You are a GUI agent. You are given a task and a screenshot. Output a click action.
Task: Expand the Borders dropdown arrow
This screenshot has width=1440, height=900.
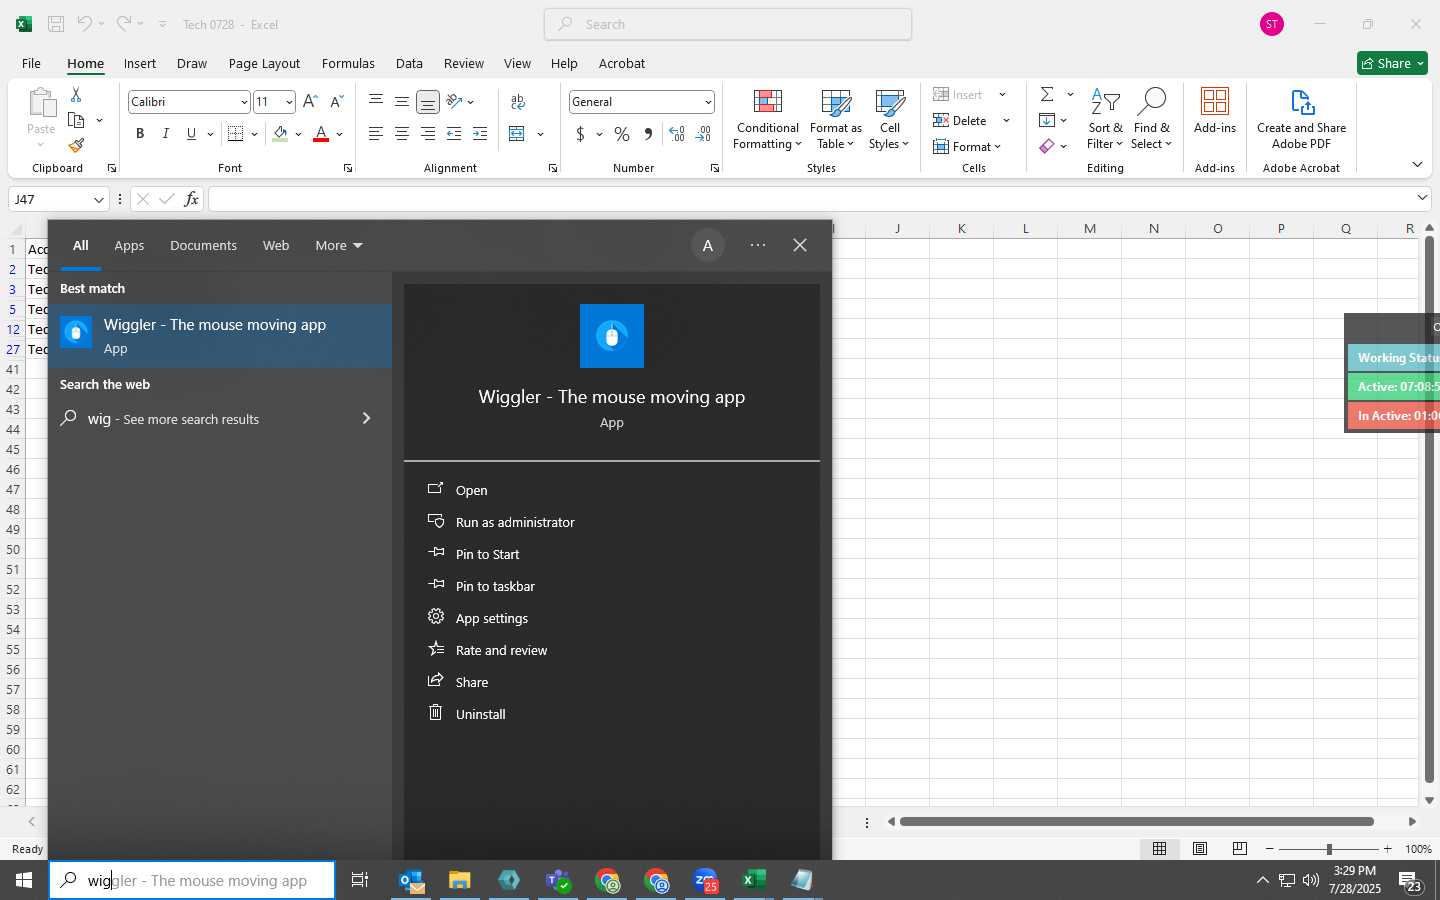[254, 134]
